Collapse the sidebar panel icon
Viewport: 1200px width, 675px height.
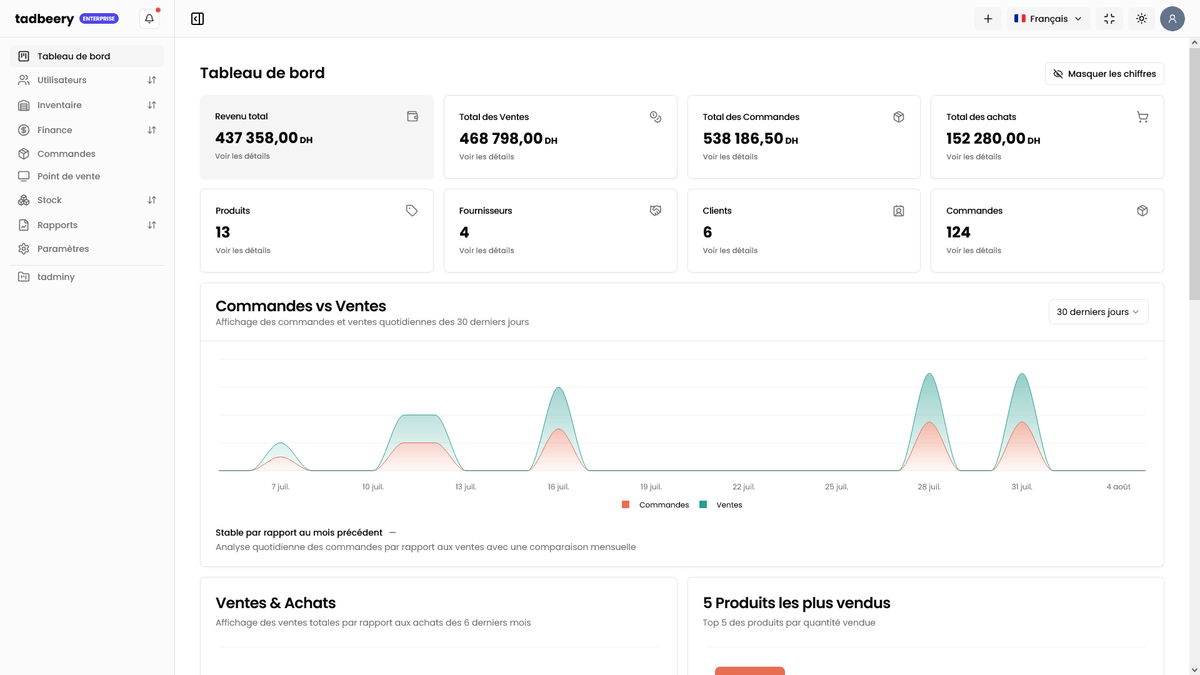tap(197, 19)
